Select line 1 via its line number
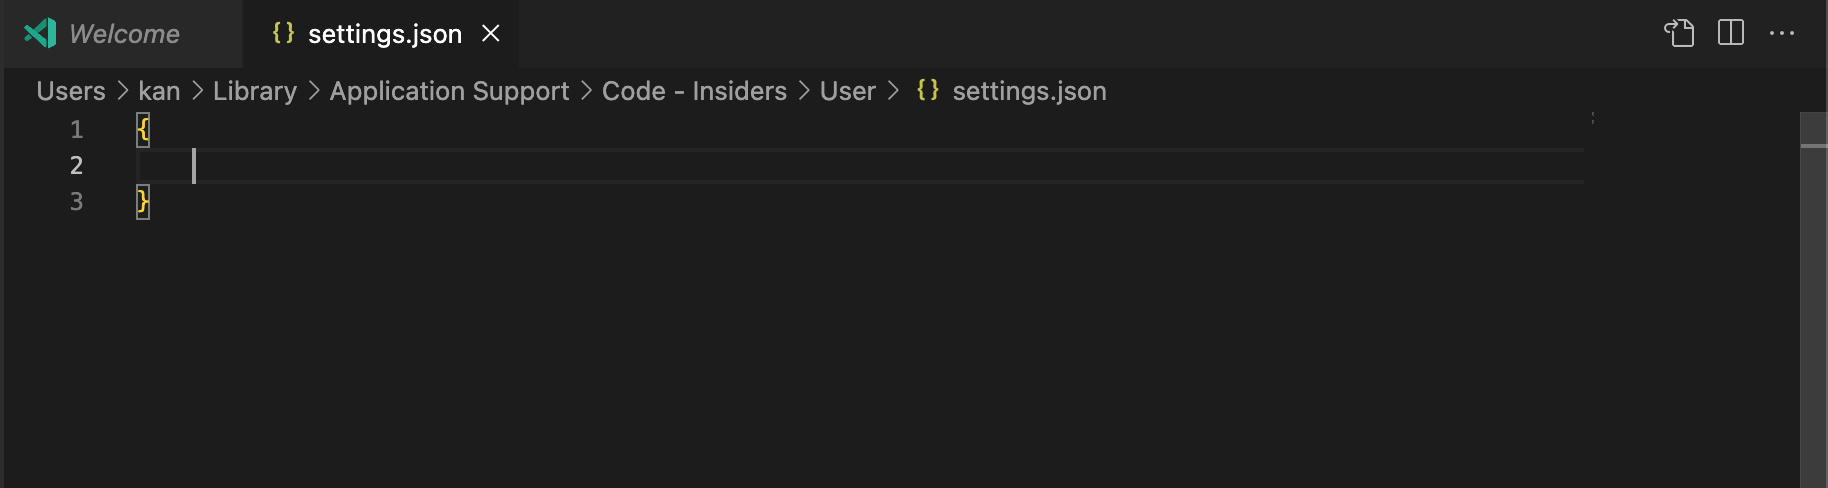The image size is (1828, 488). pos(76,129)
